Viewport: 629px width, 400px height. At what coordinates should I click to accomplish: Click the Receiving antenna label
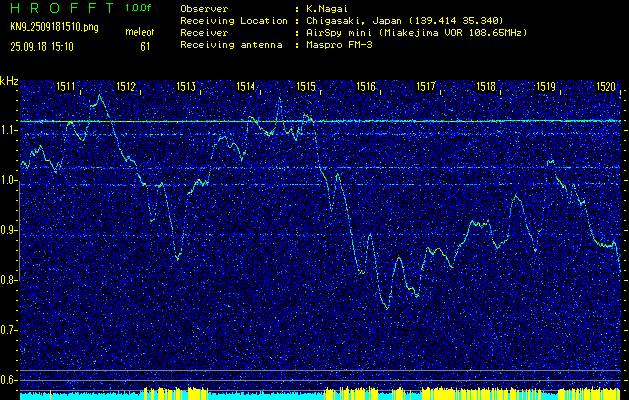231,45
